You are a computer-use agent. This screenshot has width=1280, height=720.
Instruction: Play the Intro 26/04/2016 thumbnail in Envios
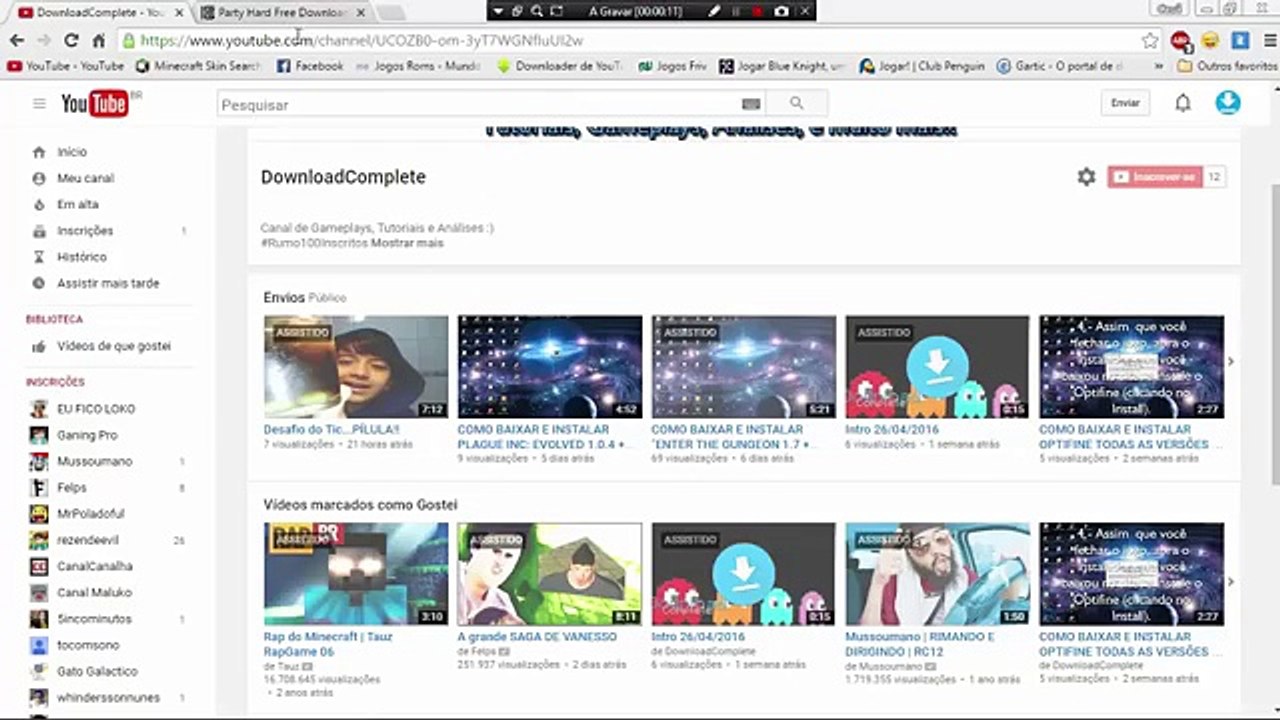(x=937, y=367)
